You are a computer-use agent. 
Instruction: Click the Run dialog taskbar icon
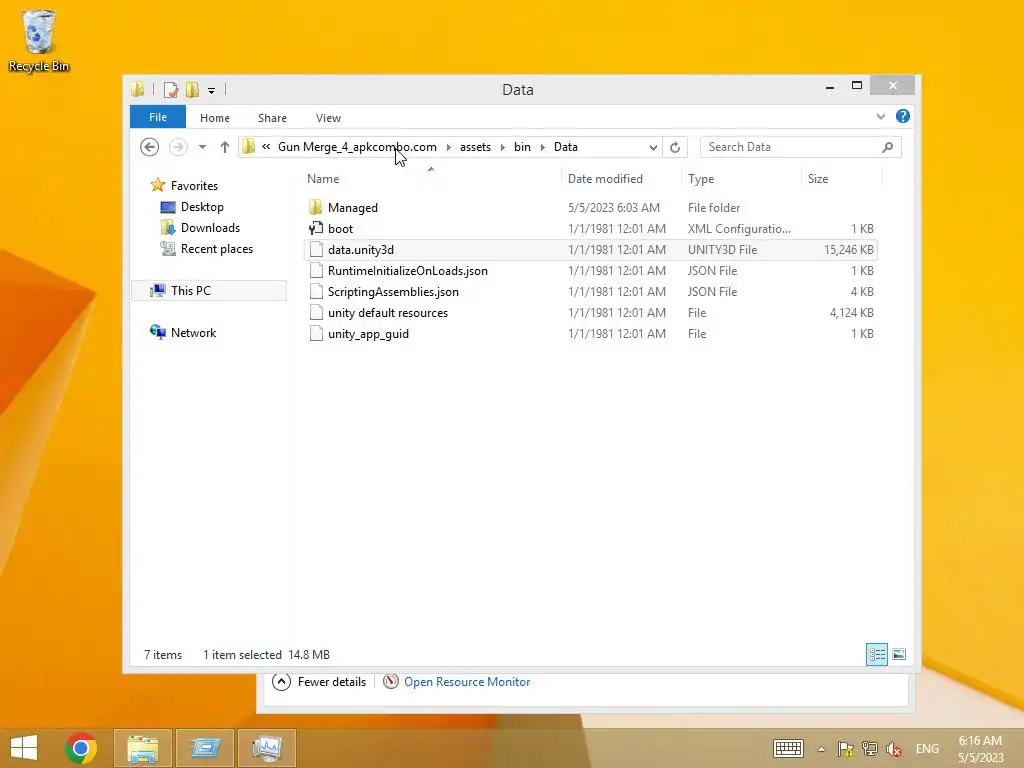point(204,748)
